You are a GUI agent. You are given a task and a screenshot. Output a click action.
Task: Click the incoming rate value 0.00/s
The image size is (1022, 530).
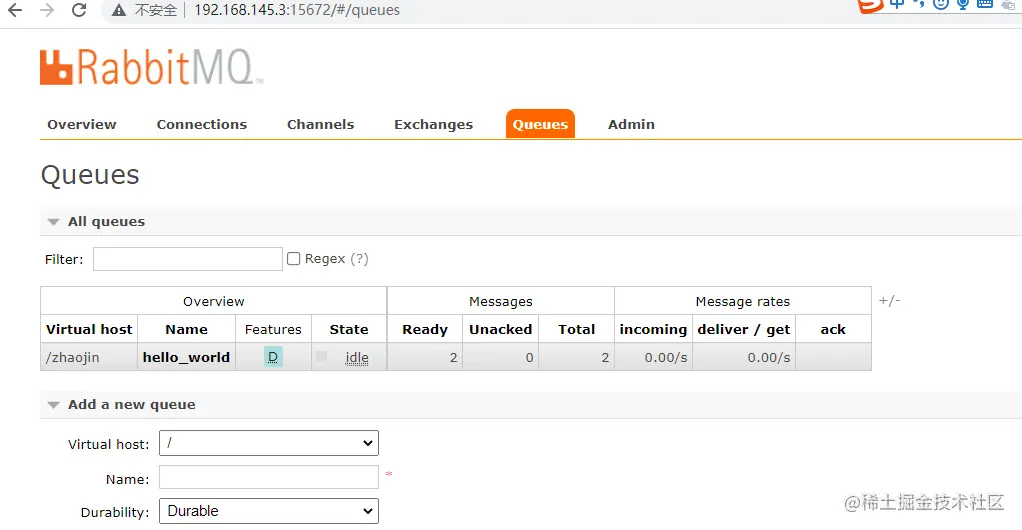click(666, 357)
